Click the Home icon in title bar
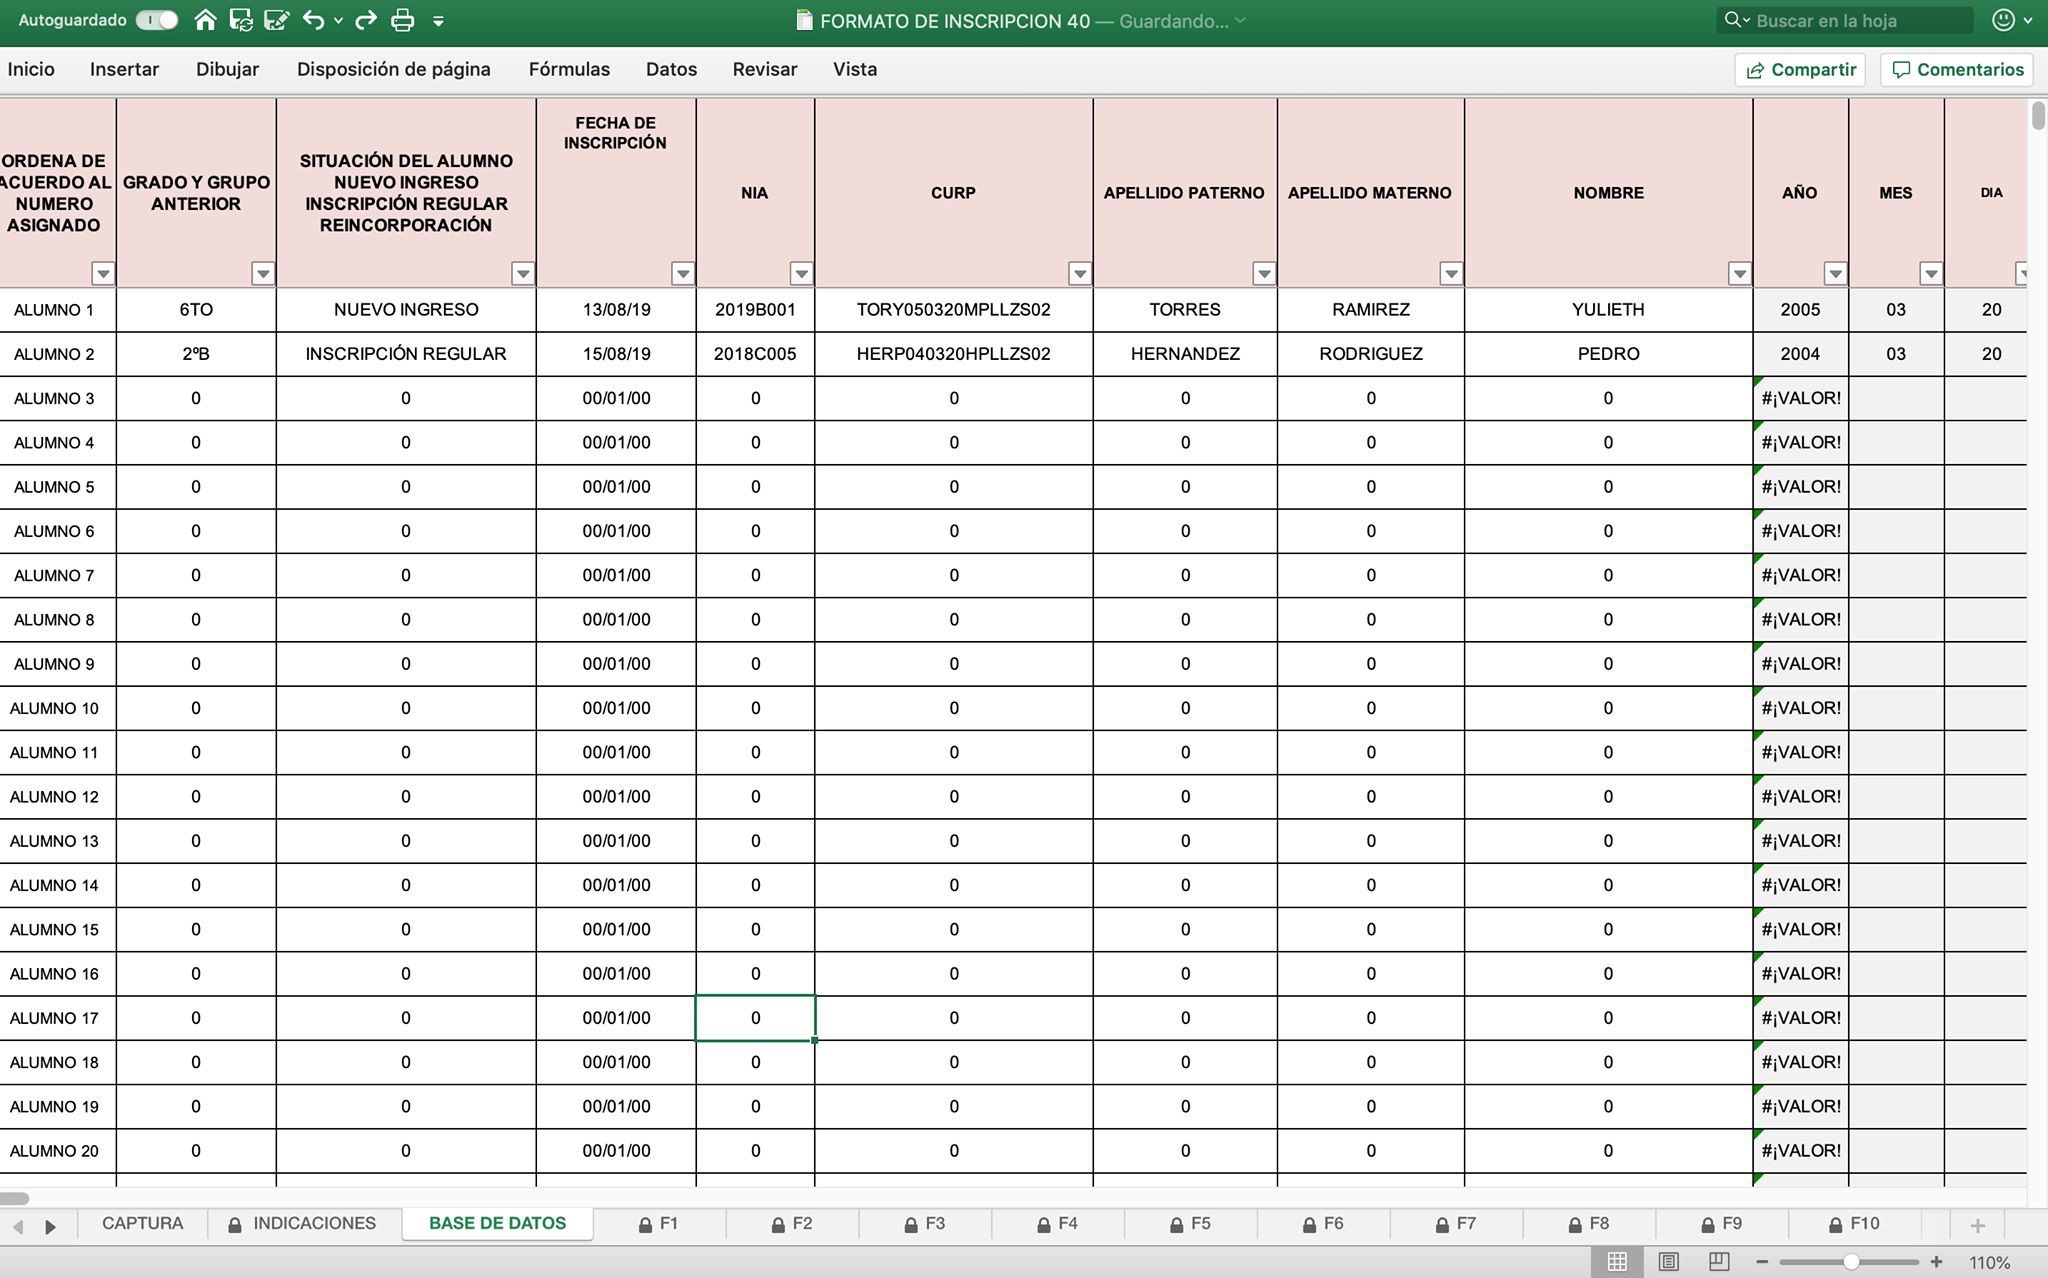This screenshot has width=2048, height=1278. pyautogui.click(x=205, y=20)
